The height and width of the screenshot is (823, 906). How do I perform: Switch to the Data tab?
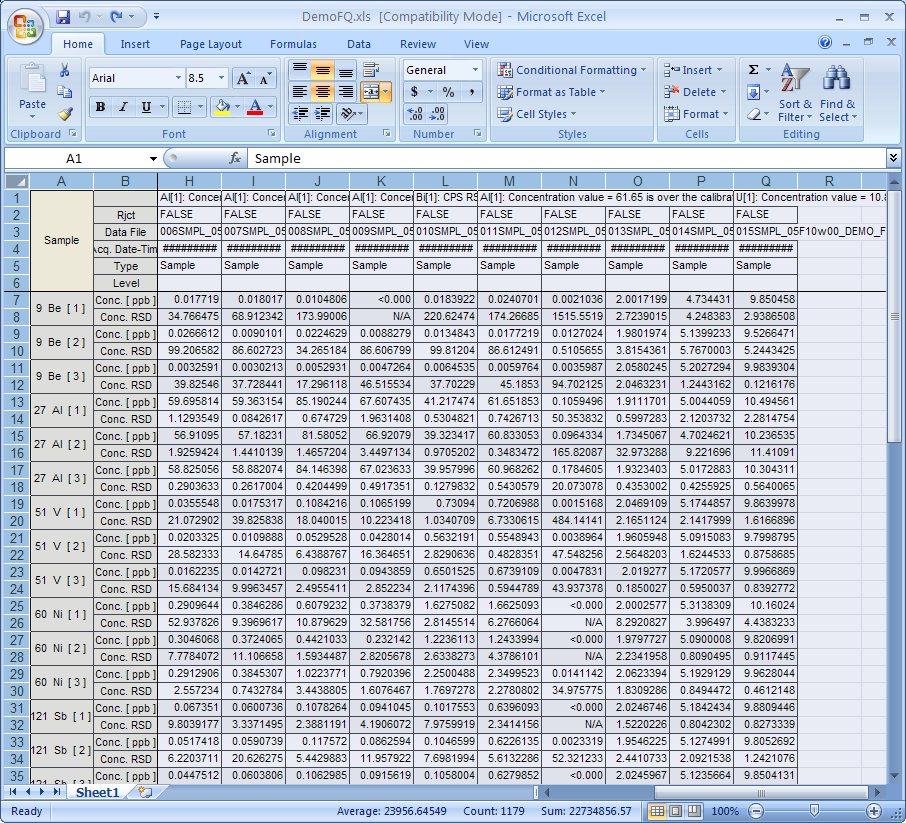359,44
